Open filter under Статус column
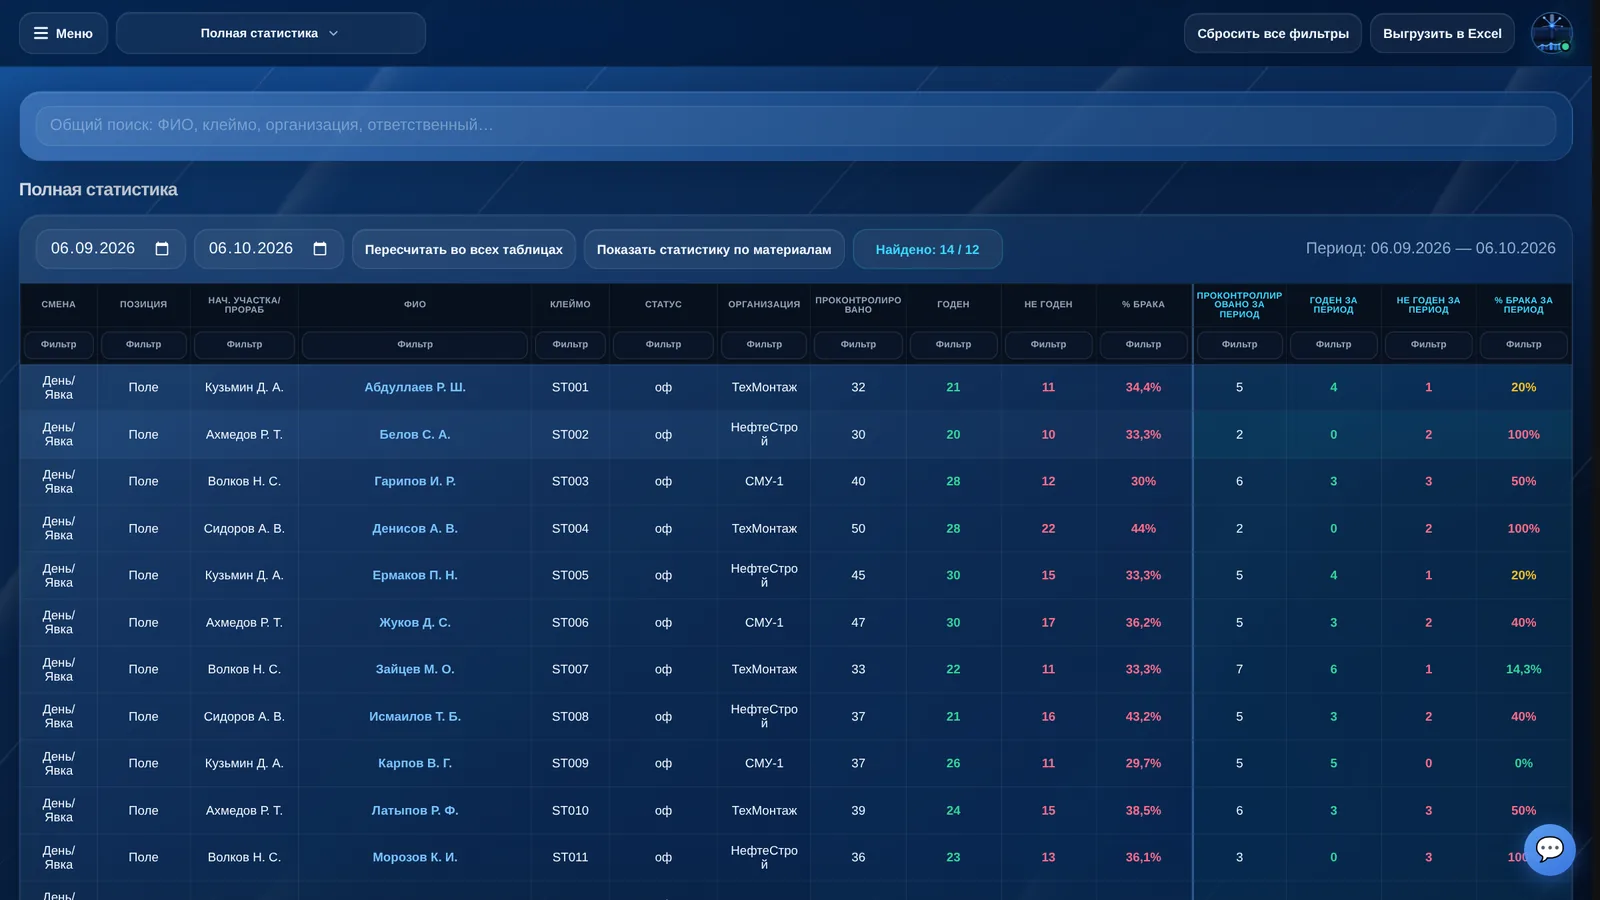1600x900 pixels. (x=663, y=344)
